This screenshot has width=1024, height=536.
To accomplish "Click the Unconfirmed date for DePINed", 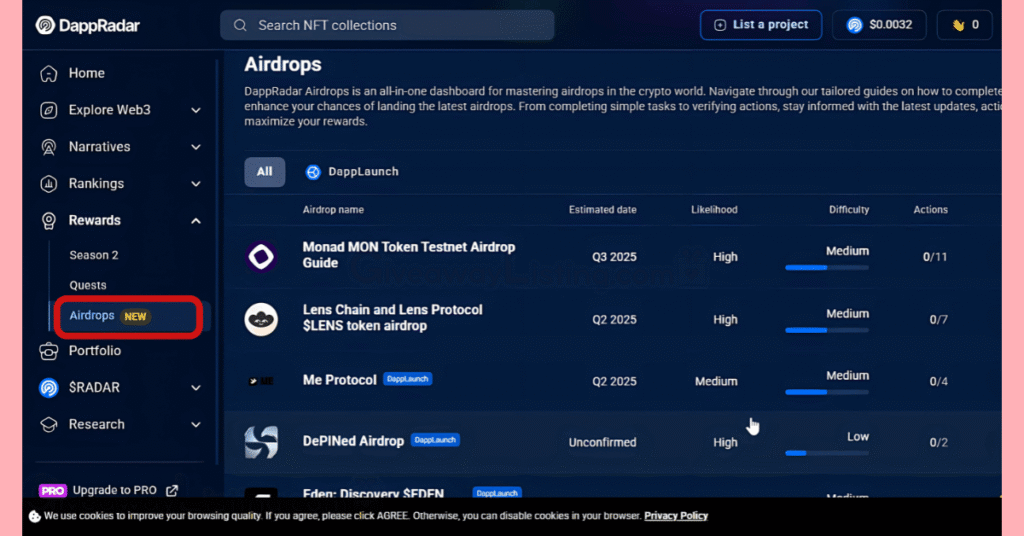I will pos(602,443).
